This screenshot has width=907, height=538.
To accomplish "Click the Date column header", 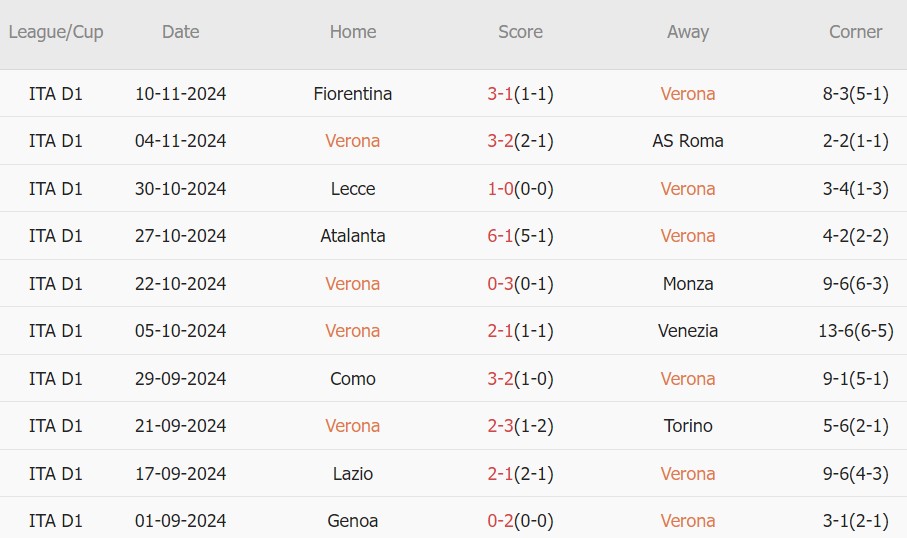I will pyautogui.click(x=180, y=32).
